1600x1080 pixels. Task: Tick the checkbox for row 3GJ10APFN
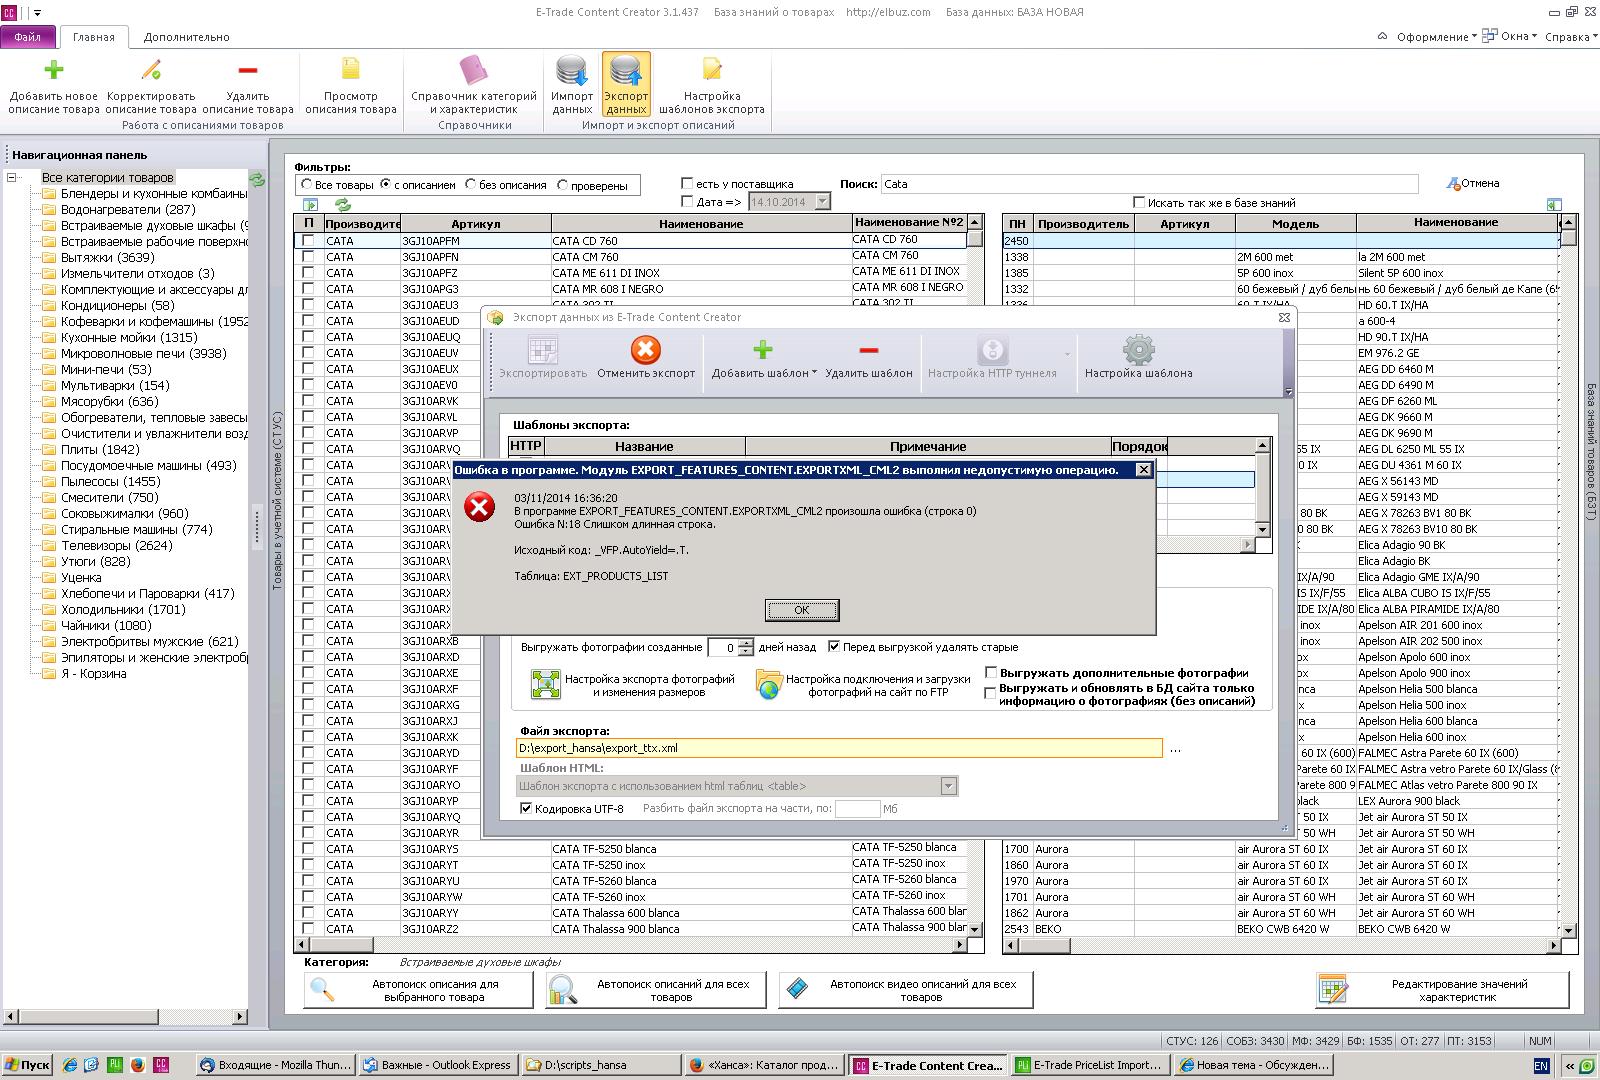(308, 257)
